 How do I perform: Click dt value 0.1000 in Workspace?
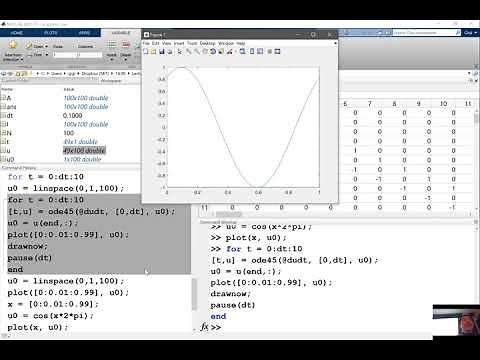pos(72,116)
